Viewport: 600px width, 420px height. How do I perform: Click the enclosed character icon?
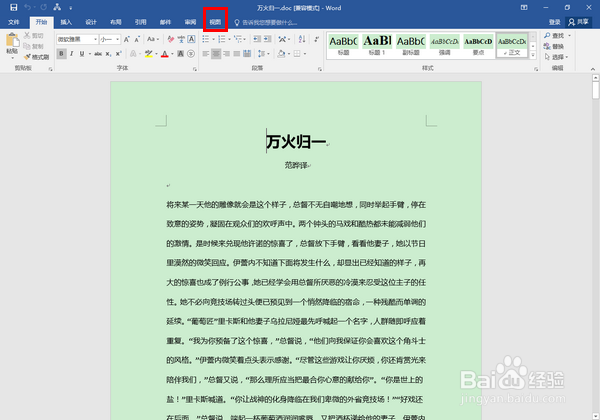pos(191,54)
